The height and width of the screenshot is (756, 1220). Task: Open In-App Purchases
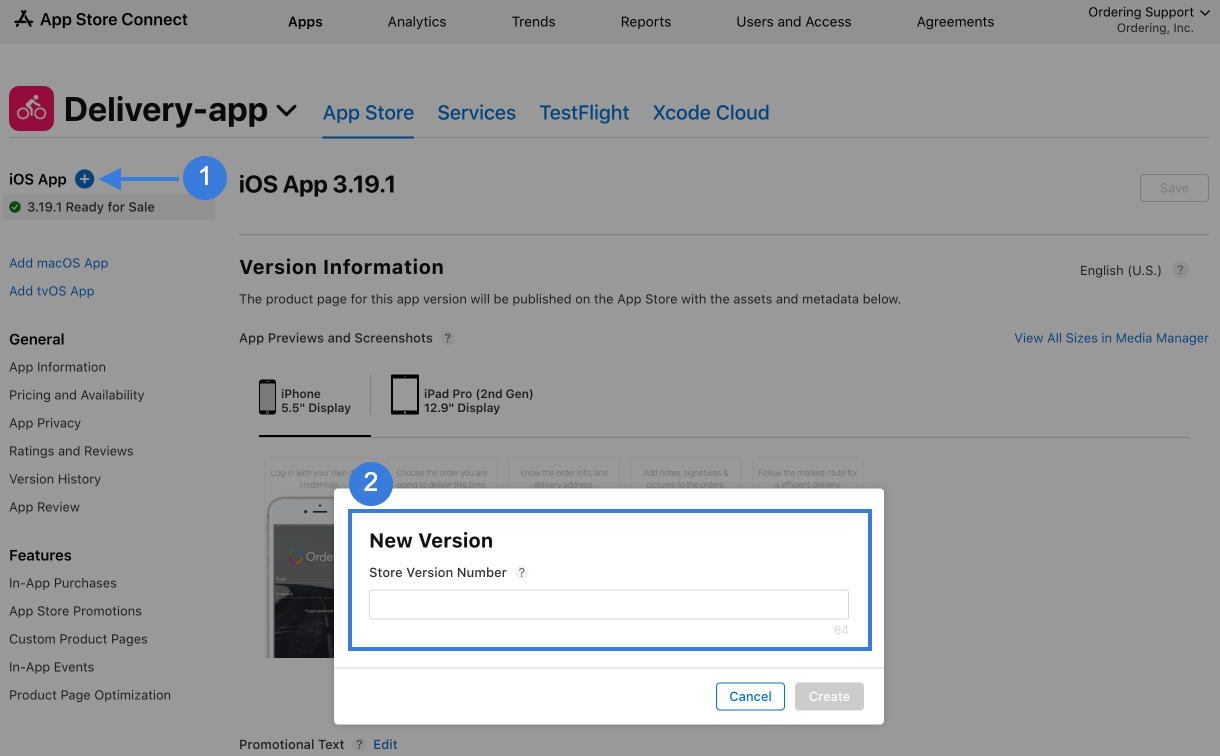coord(63,583)
